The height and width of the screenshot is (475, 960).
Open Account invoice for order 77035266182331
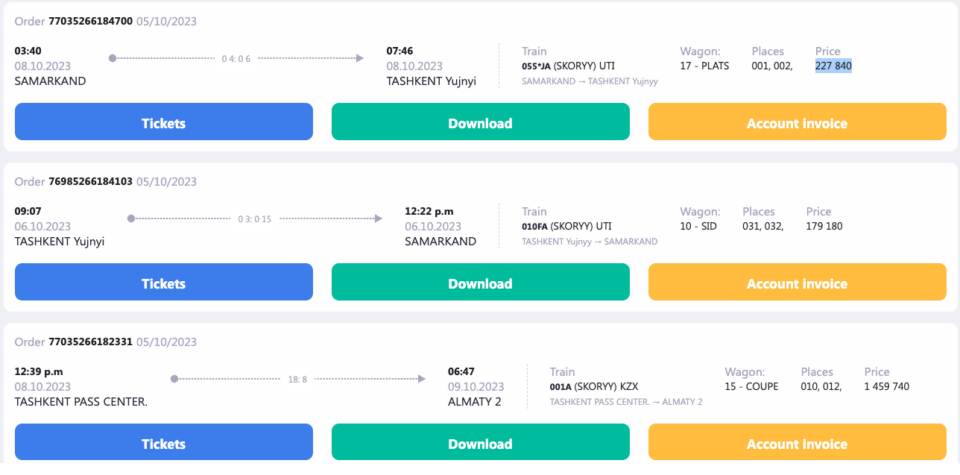[797, 443]
